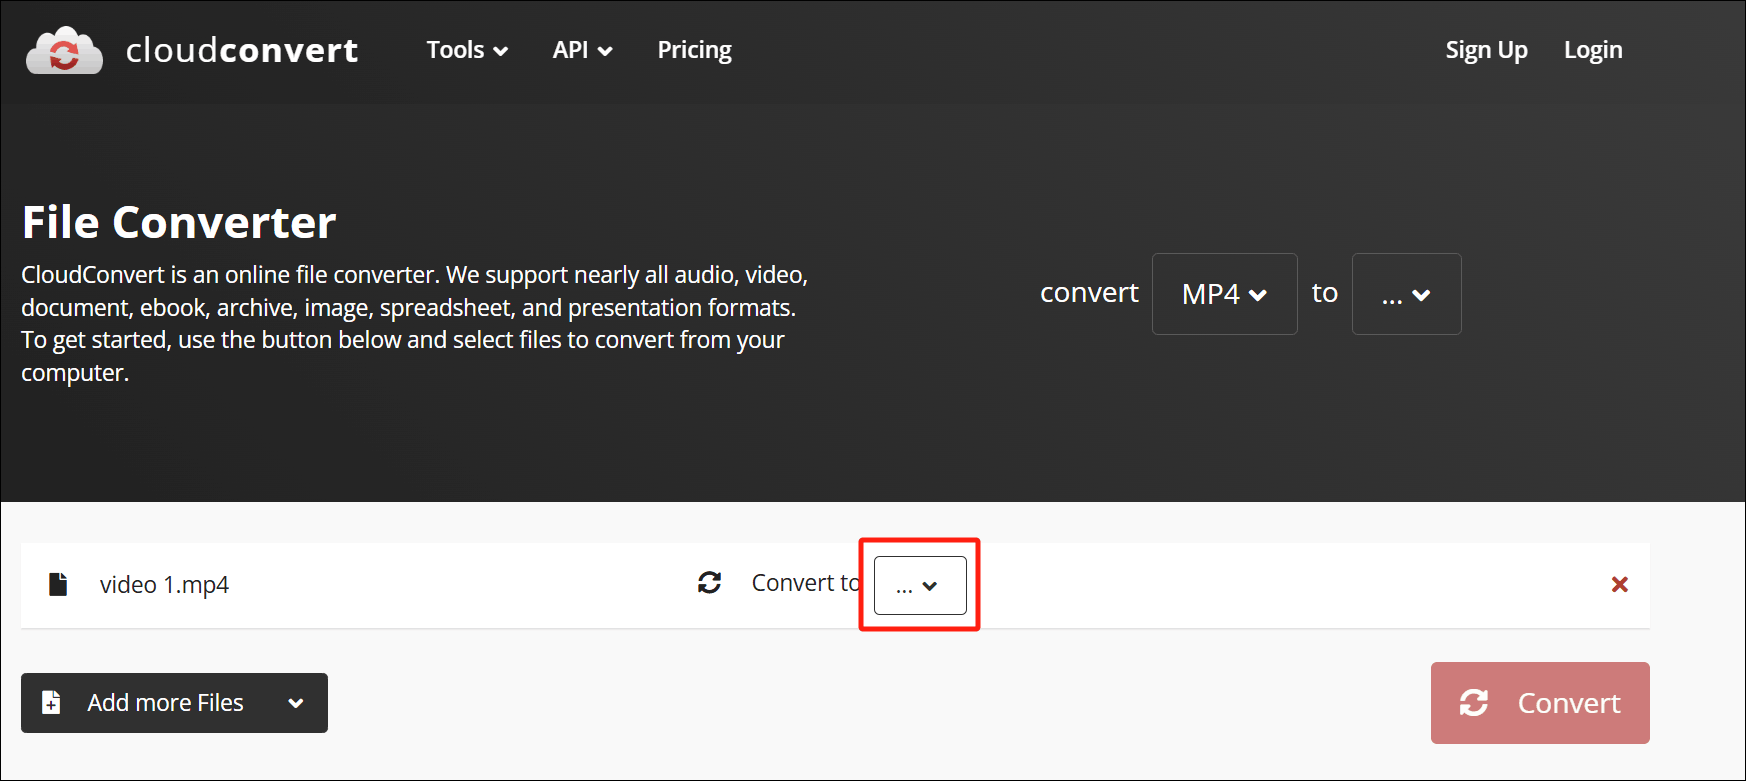Click the Sign Up link
This screenshot has width=1746, height=781.
1486,50
